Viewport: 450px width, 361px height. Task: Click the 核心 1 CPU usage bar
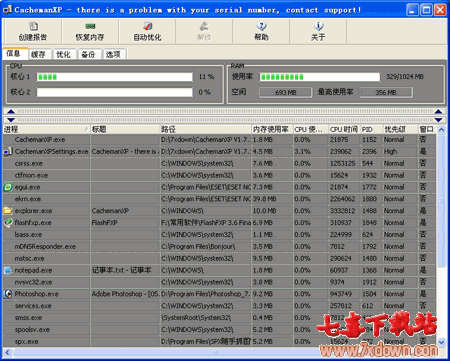115,77
